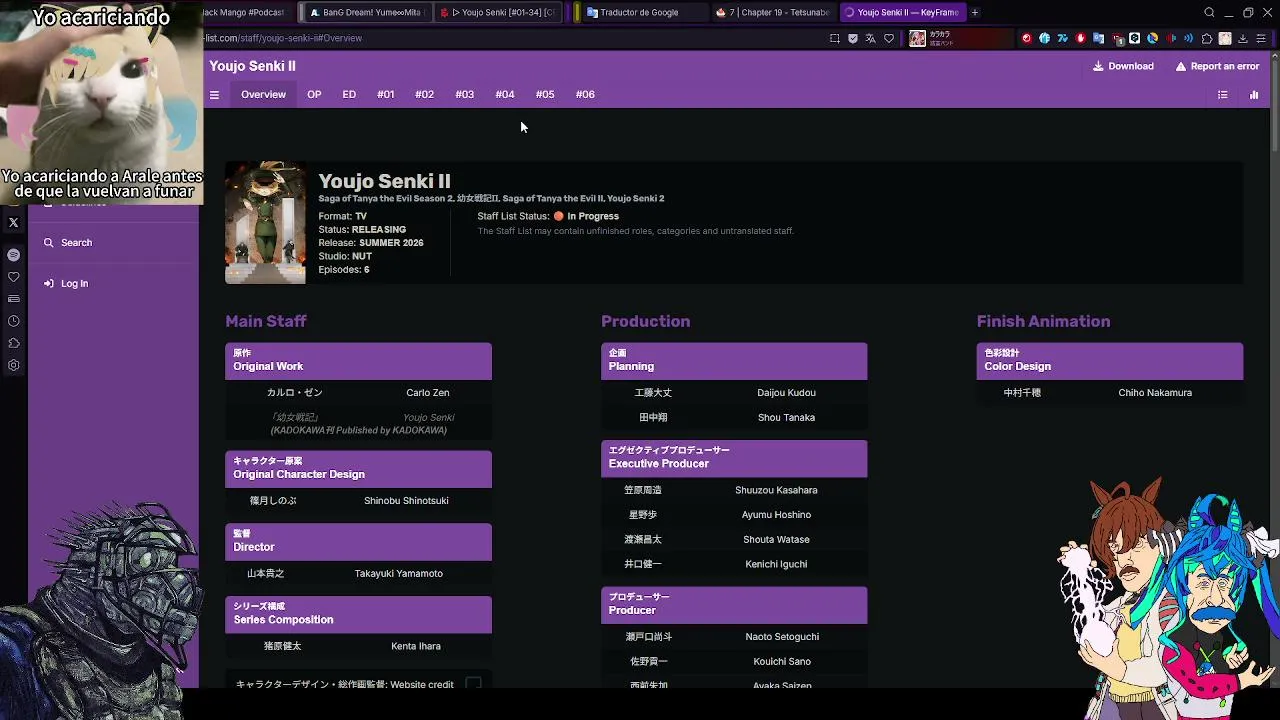This screenshot has height=720, width=1280.
Task: Click the music player widget in toolbar
Action: [x=962, y=38]
